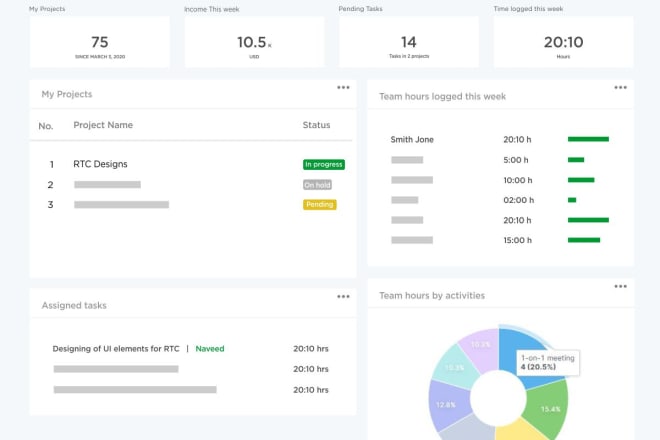This screenshot has width=660, height=440.
Task: Open Team hours logged this week options
Action: point(620,88)
